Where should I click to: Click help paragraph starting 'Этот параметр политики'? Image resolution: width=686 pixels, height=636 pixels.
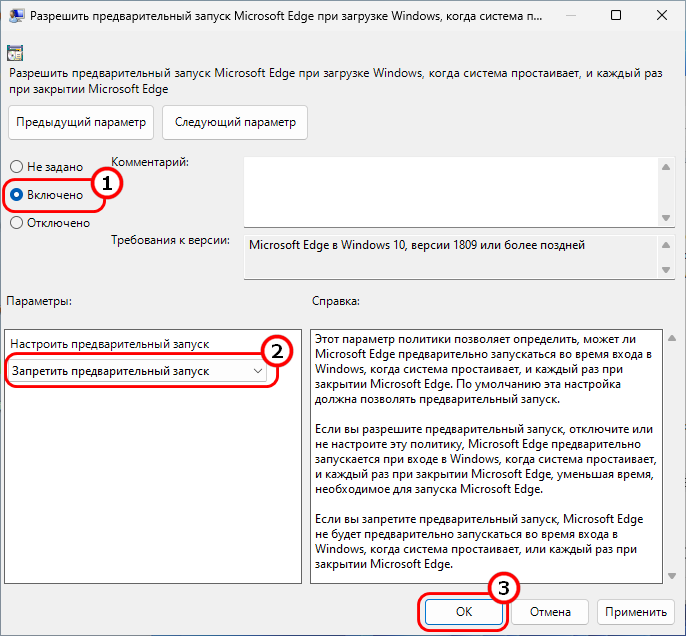coord(483,369)
